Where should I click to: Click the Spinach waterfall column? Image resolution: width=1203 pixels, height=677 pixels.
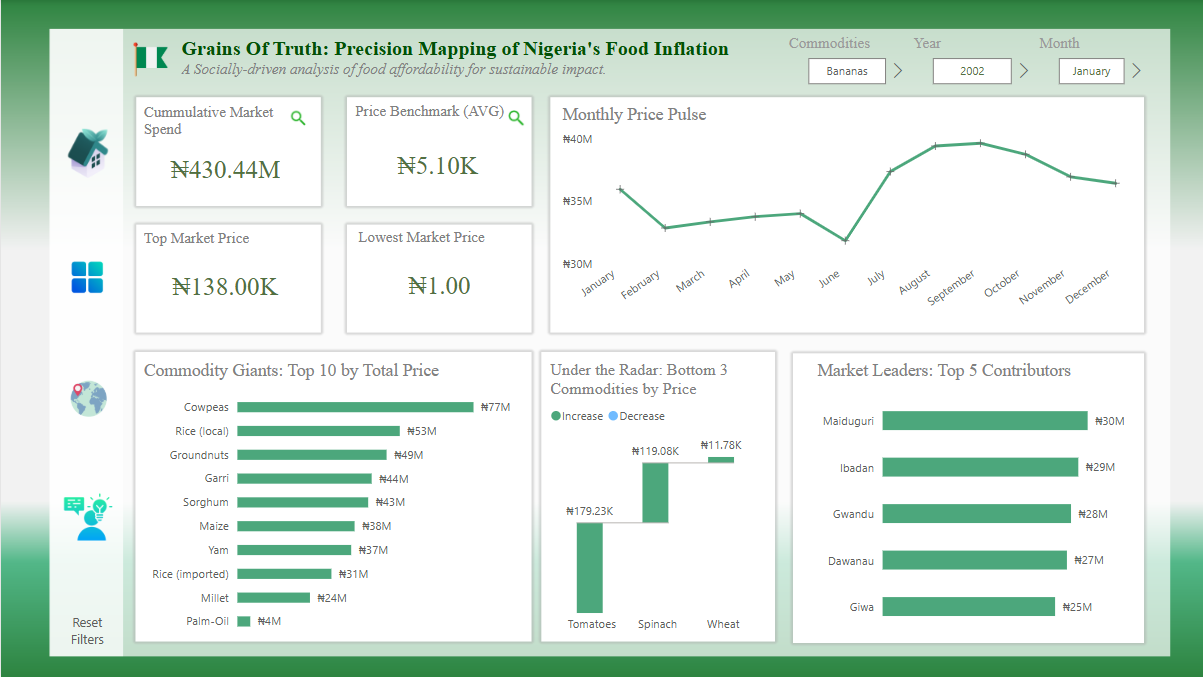655,492
